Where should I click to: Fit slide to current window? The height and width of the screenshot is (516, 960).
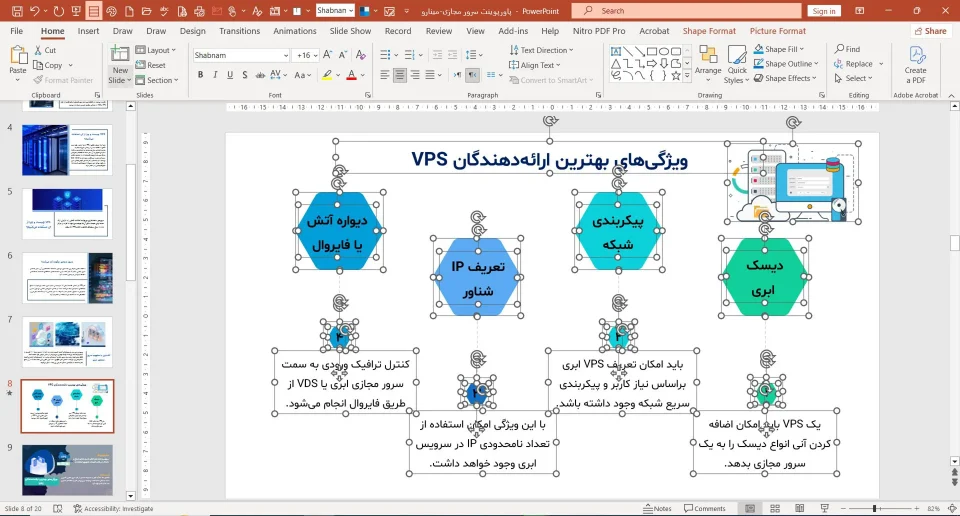(952, 509)
